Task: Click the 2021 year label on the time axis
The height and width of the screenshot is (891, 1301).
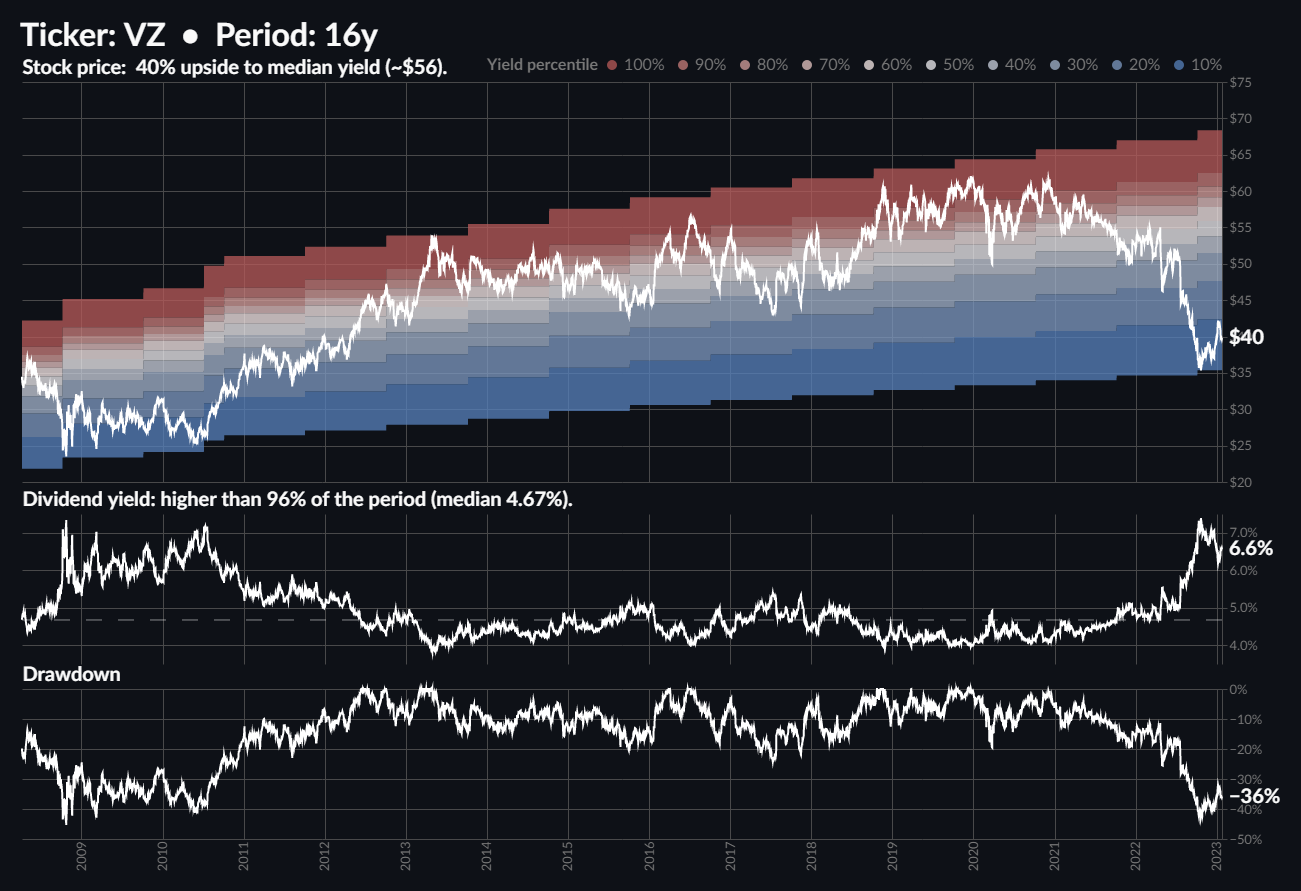Action: [1054, 858]
